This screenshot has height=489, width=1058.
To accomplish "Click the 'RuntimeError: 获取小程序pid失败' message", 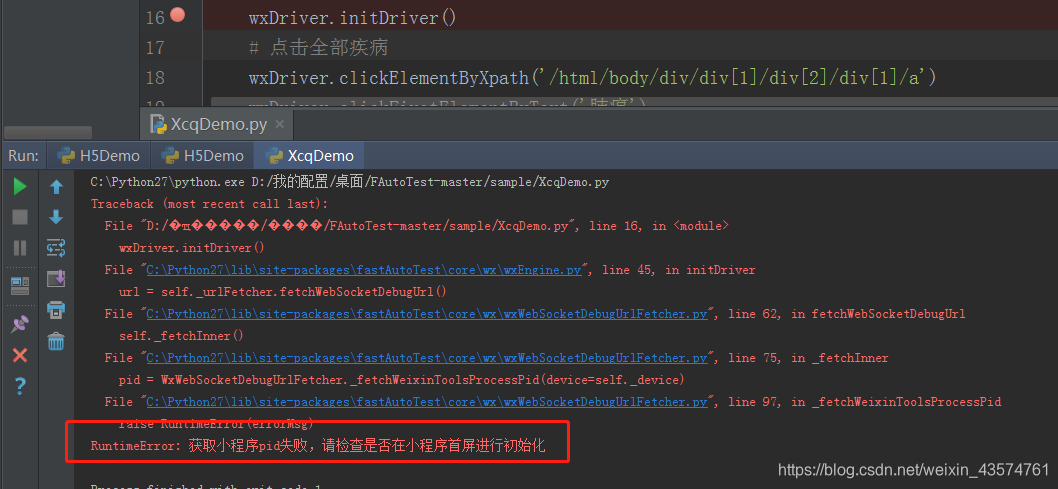I will [x=318, y=445].
